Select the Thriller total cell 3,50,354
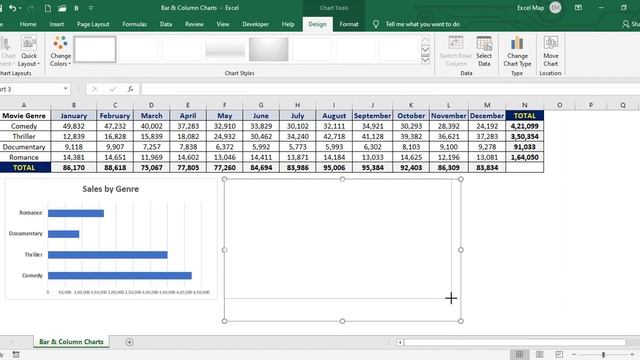640x360 pixels. click(524, 136)
